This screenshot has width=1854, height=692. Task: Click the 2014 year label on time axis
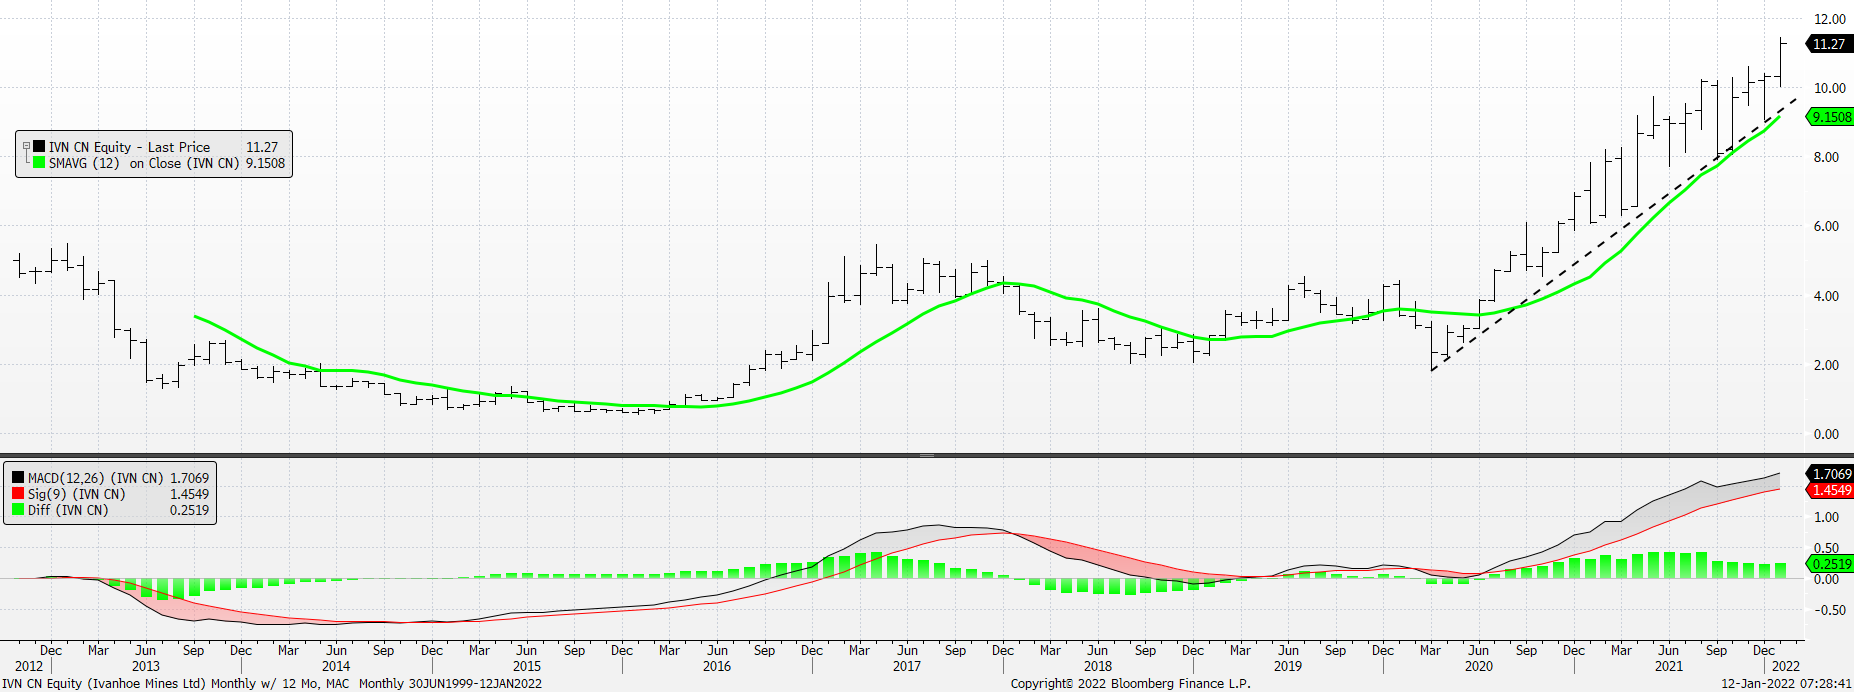[x=336, y=666]
